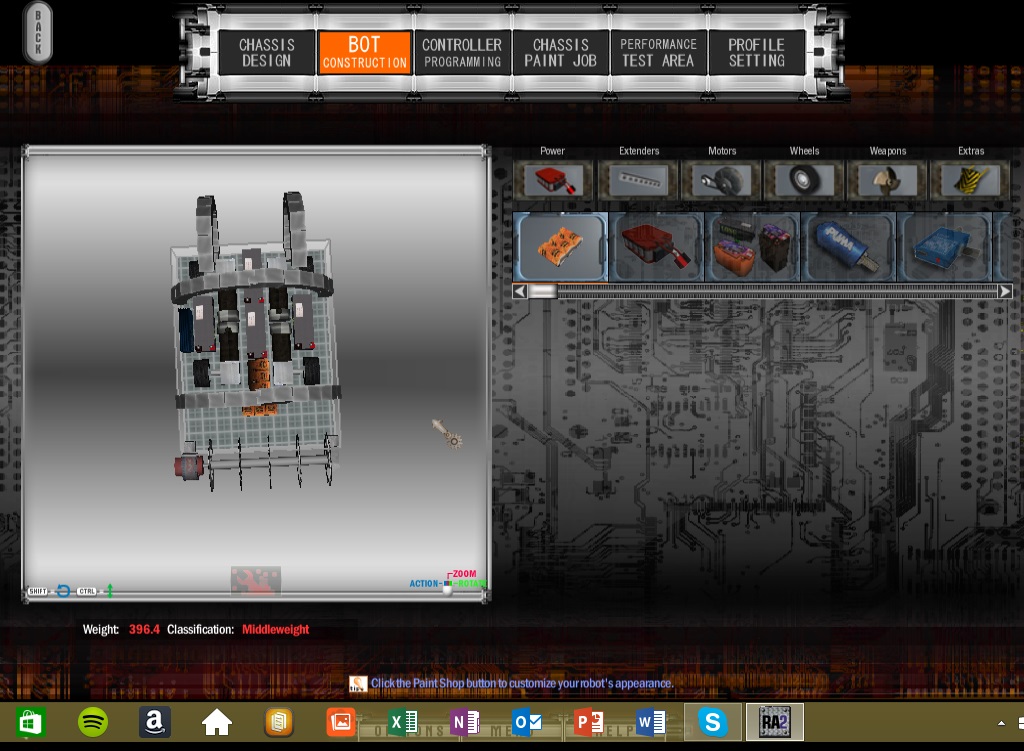Open Outlook from the taskbar

pos(527,722)
